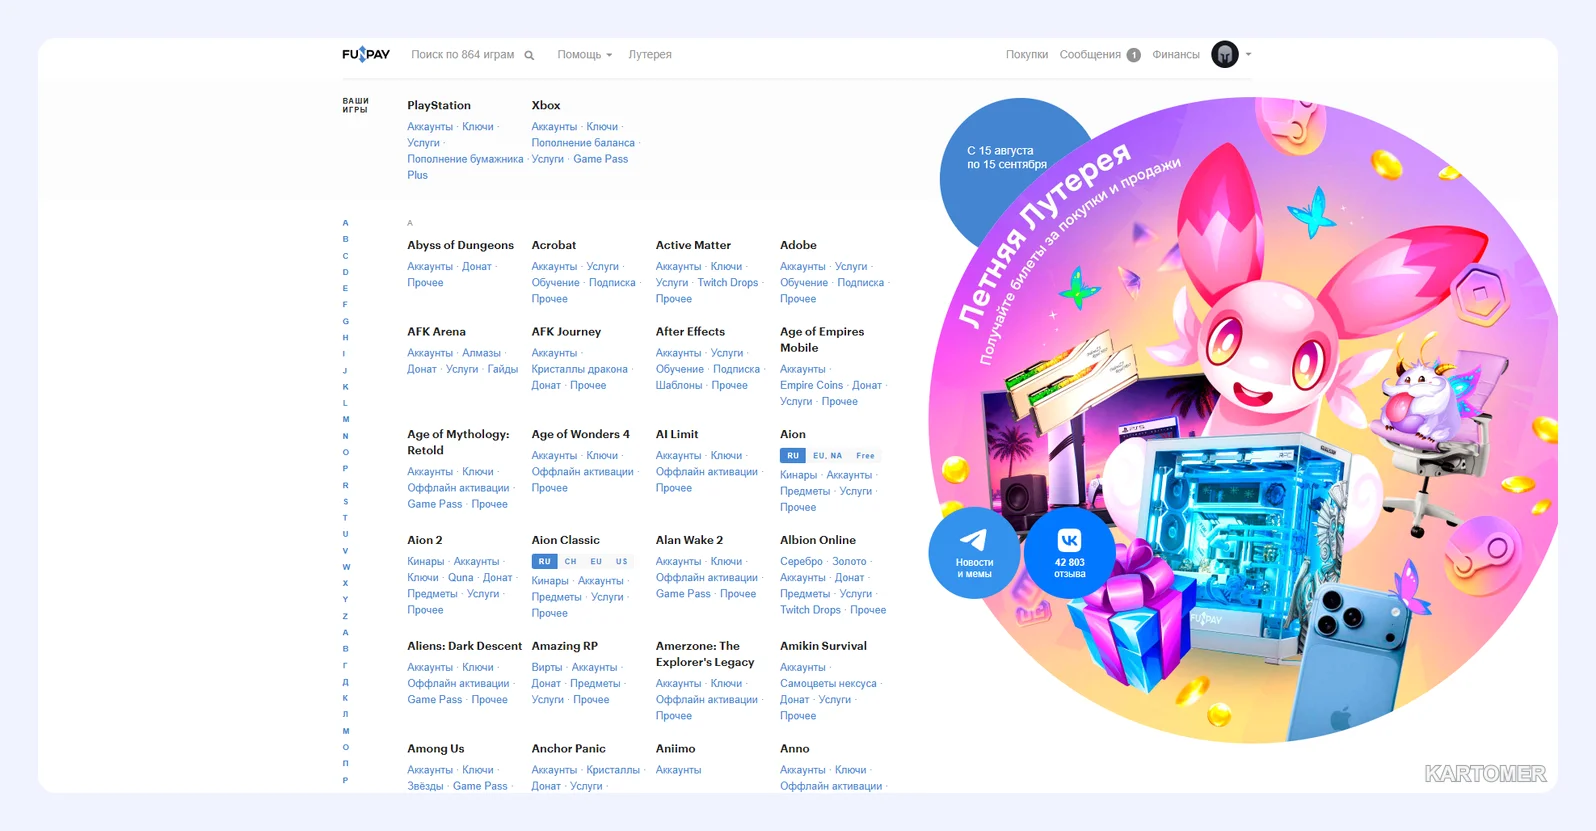Click the search magnifier icon
This screenshot has height=831, width=1596.
click(x=529, y=55)
